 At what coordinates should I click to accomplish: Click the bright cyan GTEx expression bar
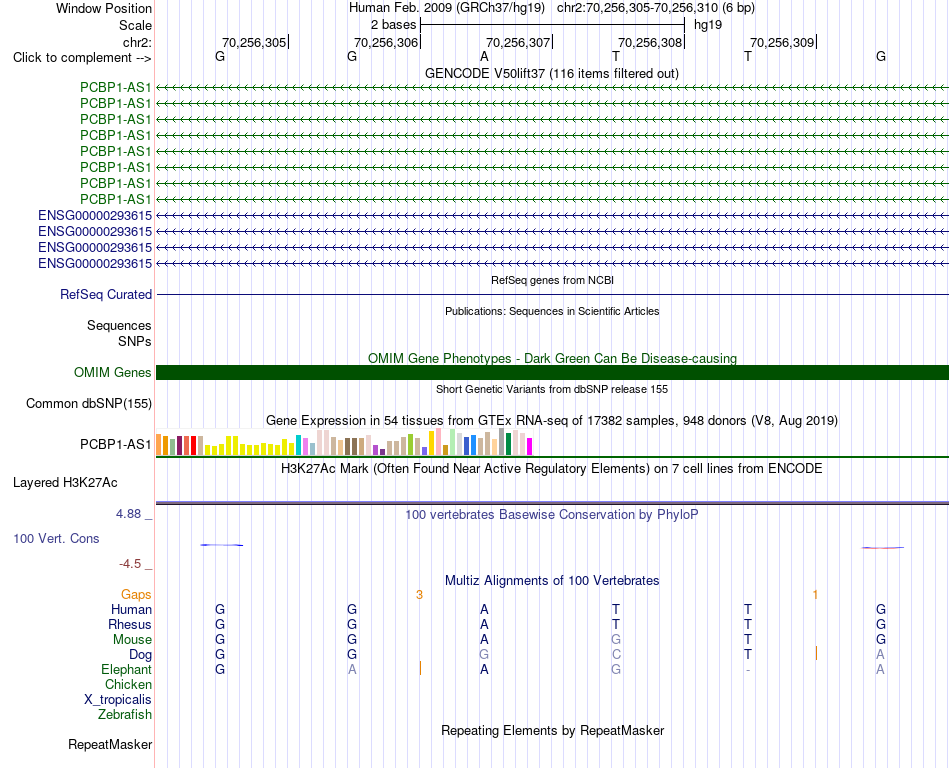[298, 445]
